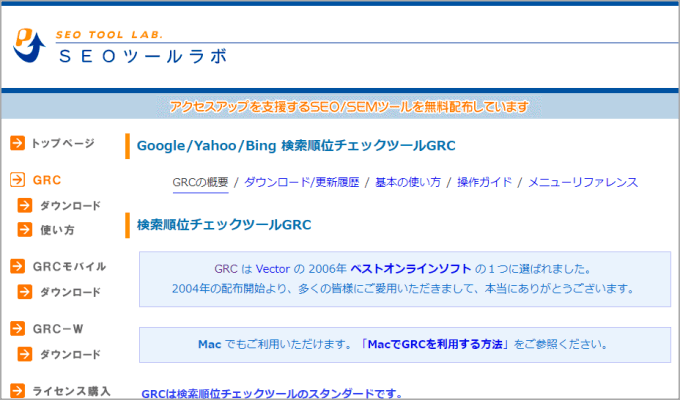Click the SEO Tool Lab logo icon
This screenshot has height=400, width=680.
[x=29, y=45]
